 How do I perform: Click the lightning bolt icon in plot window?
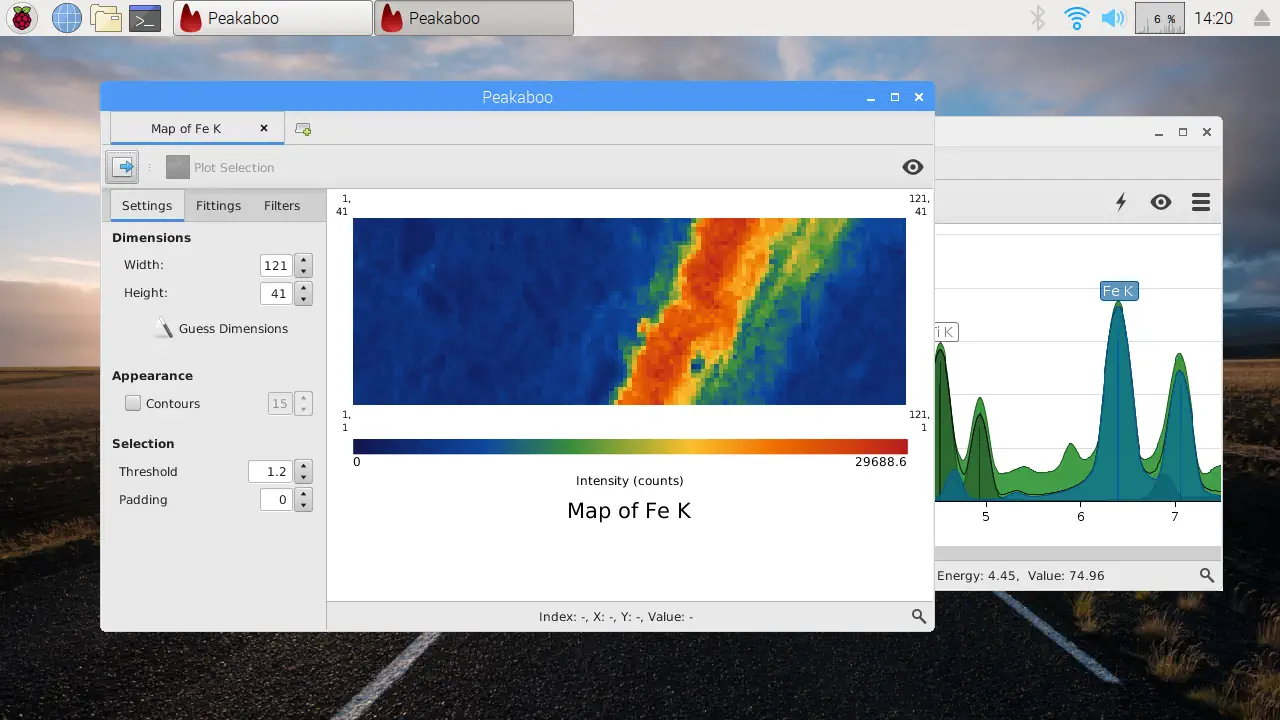(1121, 202)
